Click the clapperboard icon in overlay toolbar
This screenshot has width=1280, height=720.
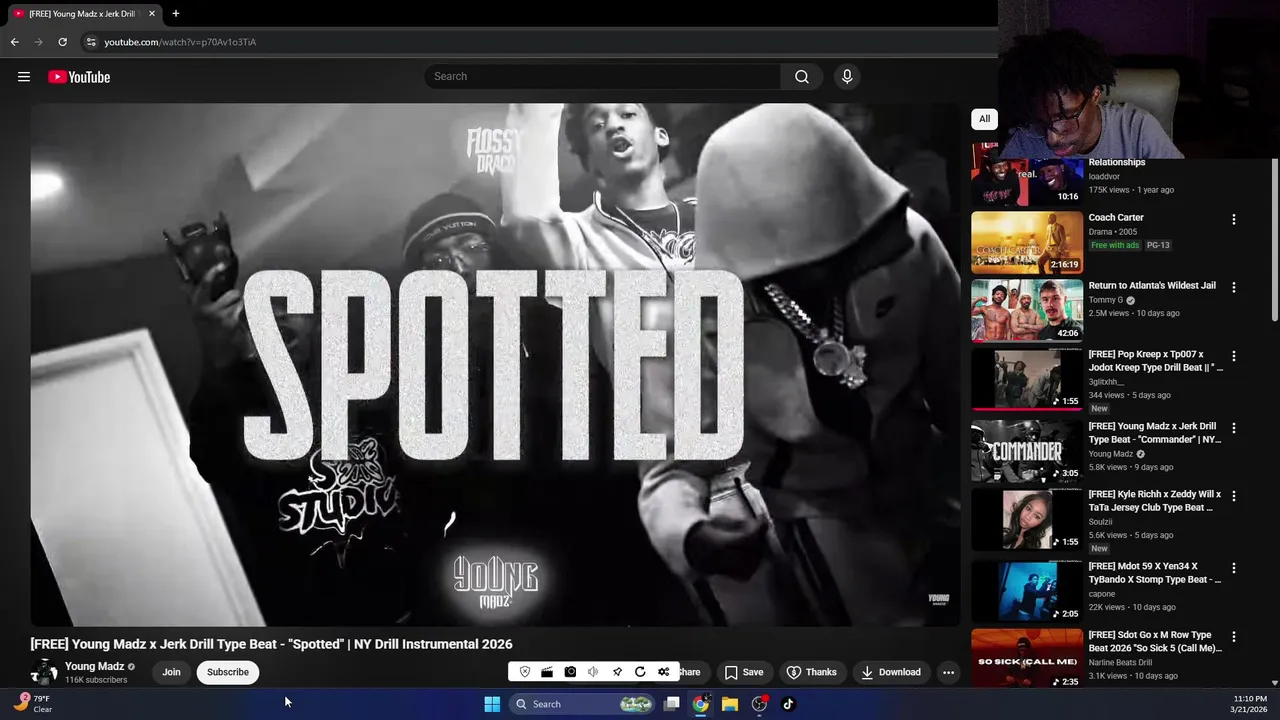pos(547,672)
